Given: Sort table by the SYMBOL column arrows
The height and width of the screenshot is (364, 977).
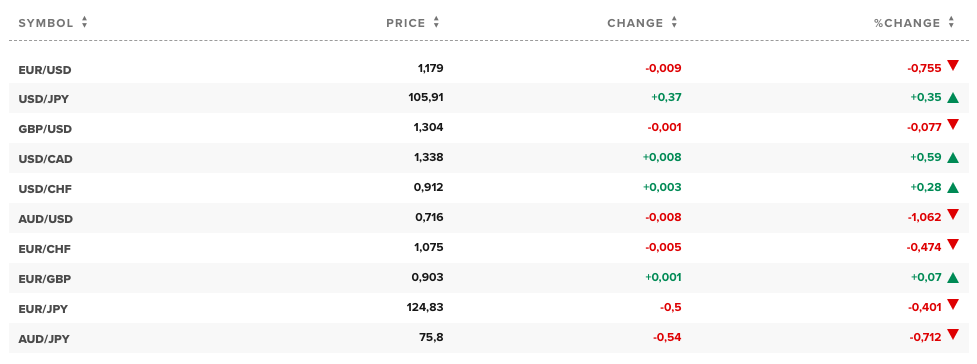Looking at the screenshot, I should point(84,22).
